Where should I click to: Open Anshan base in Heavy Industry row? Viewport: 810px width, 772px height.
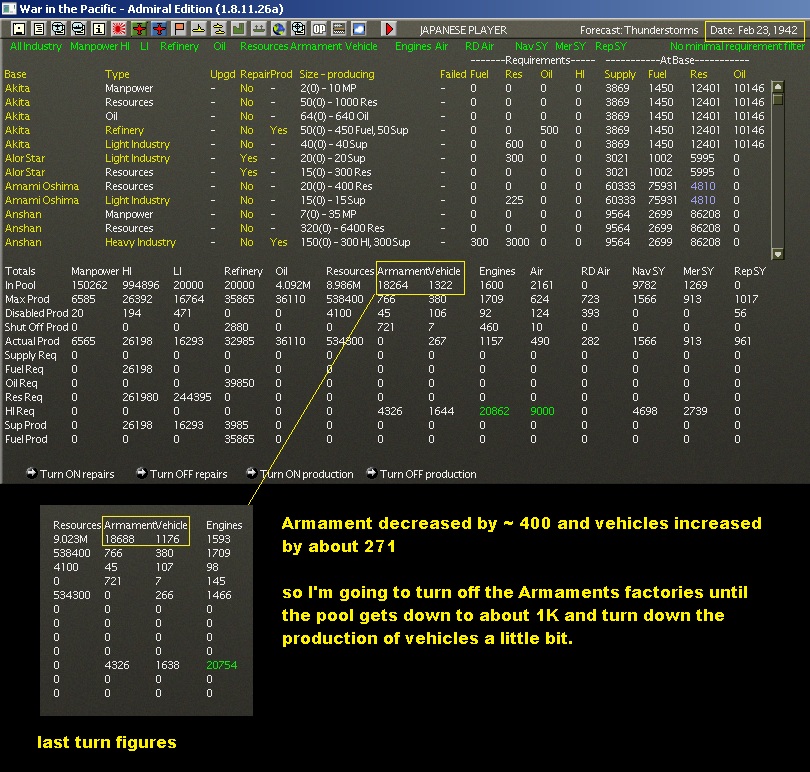click(x=23, y=242)
